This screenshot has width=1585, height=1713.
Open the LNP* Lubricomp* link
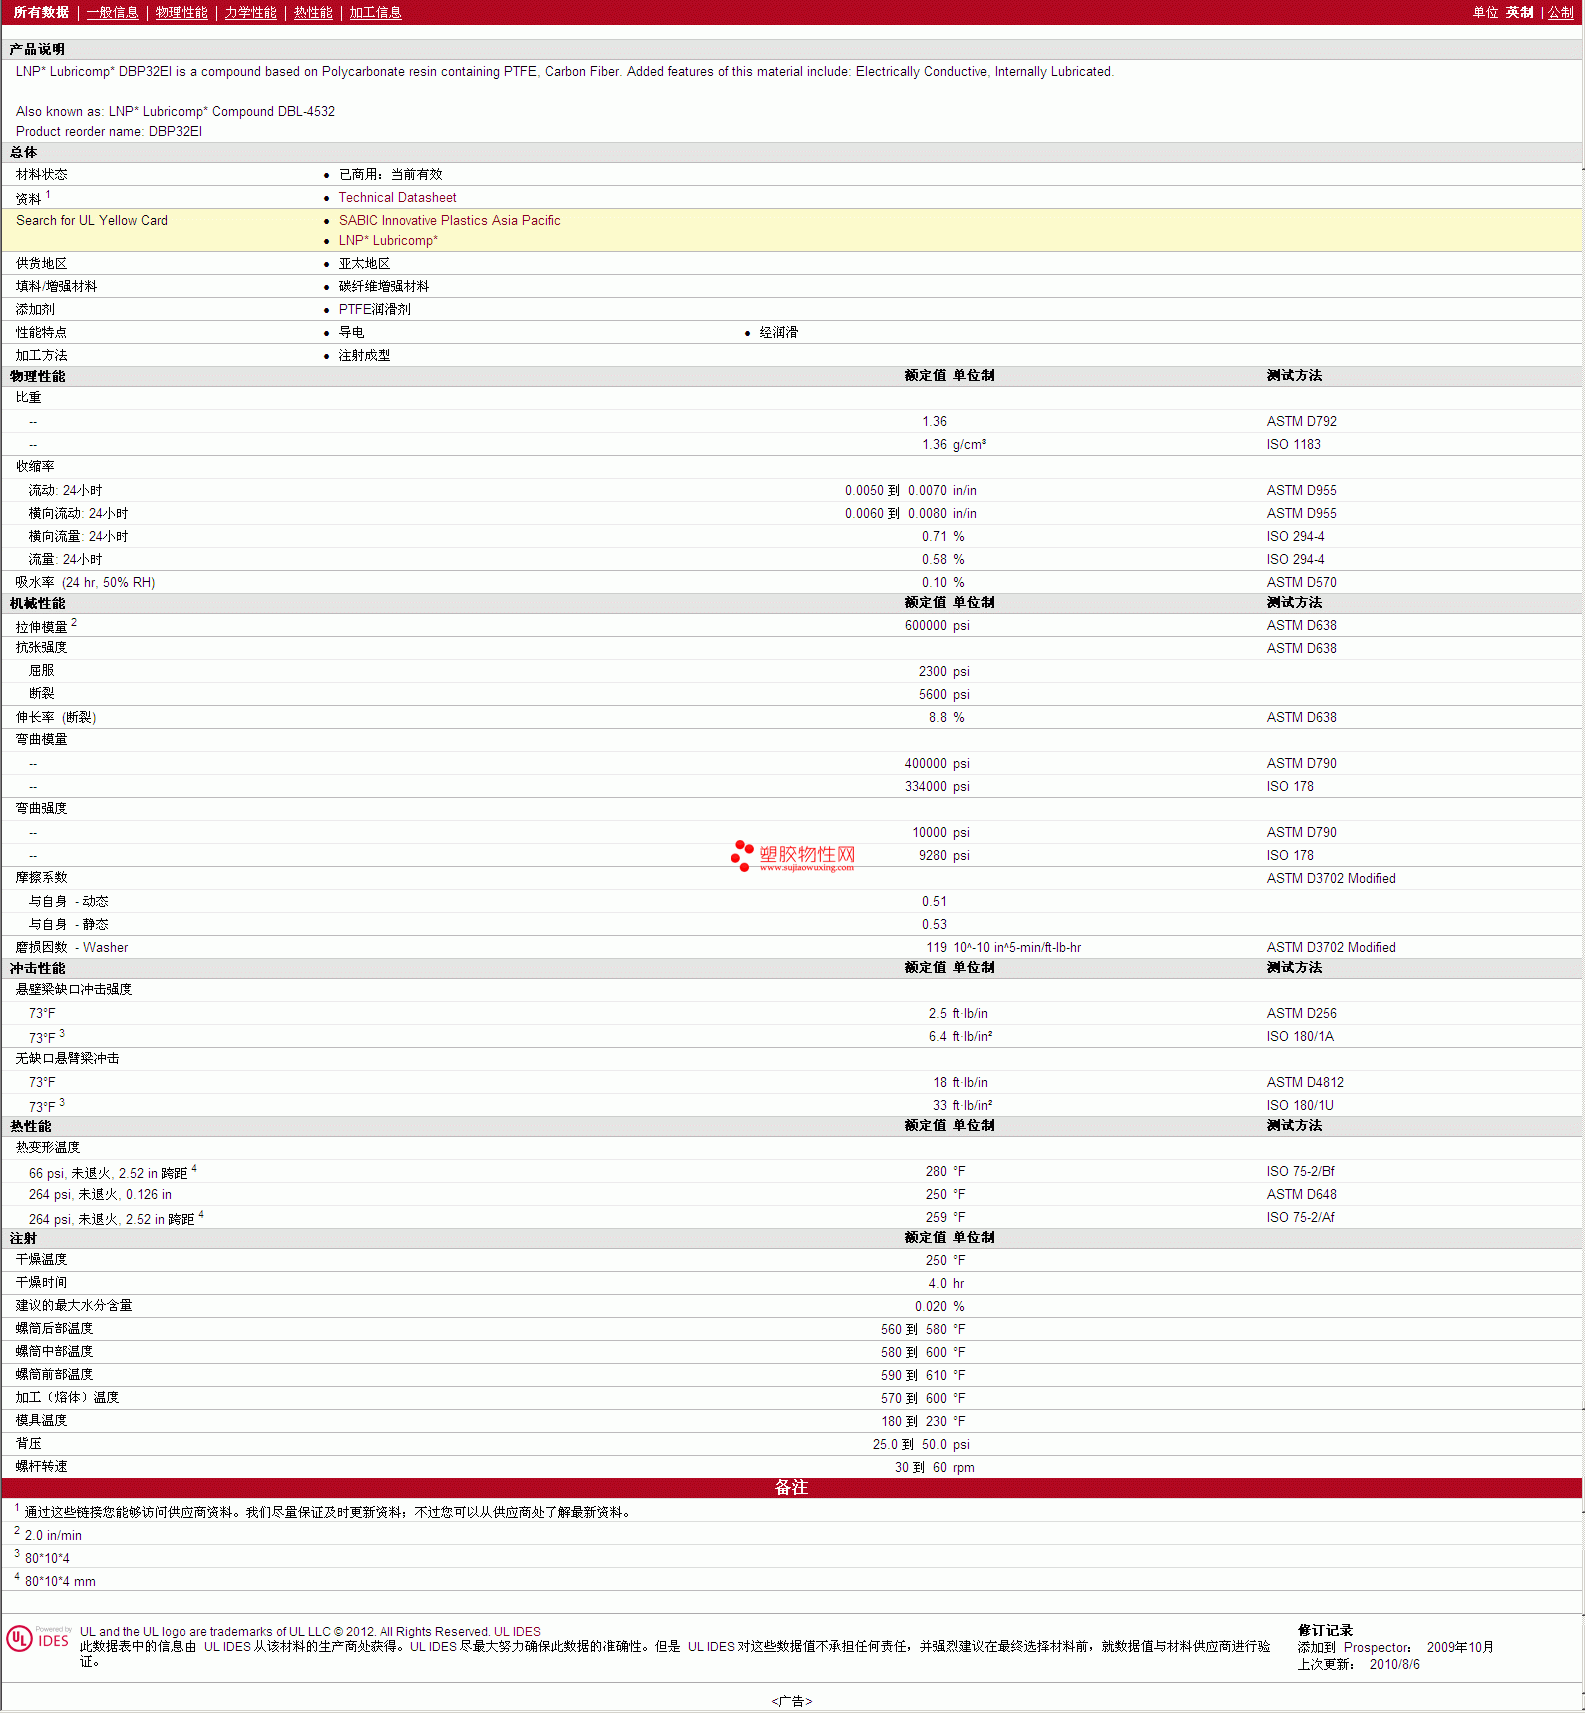click(388, 241)
